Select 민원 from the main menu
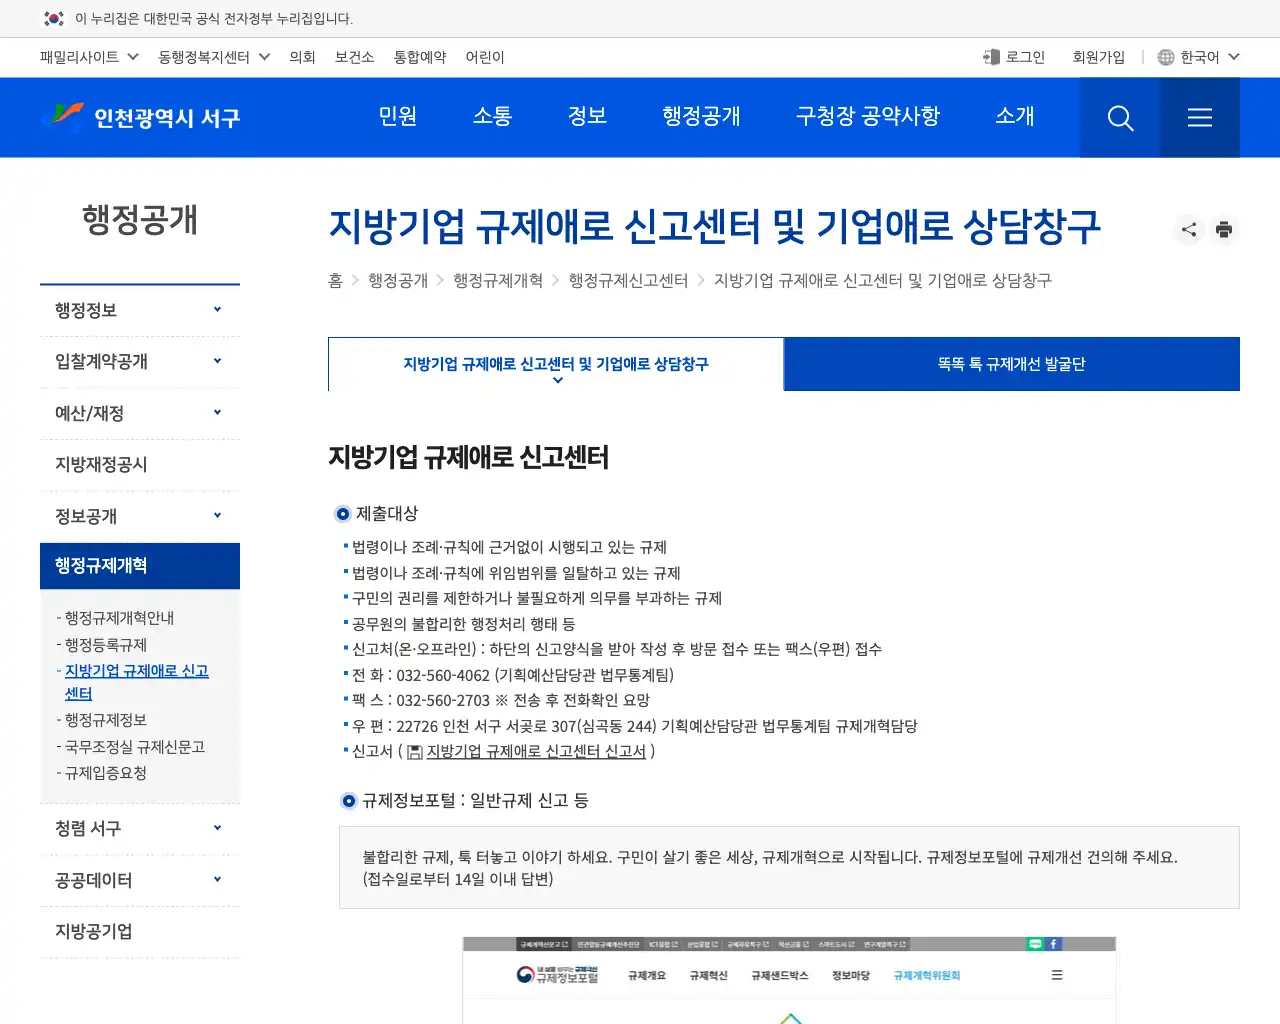 (x=398, y=117)
